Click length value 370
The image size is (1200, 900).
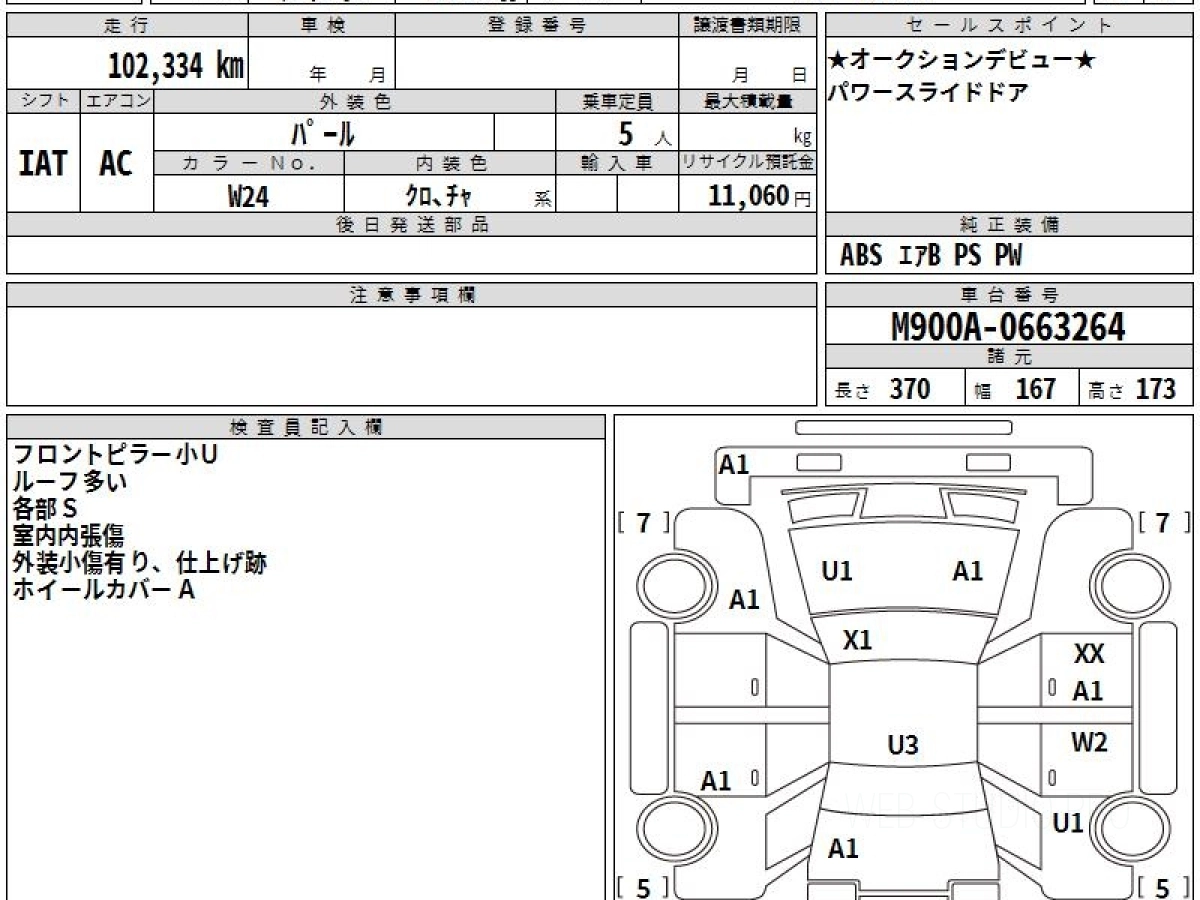(910, 389)
